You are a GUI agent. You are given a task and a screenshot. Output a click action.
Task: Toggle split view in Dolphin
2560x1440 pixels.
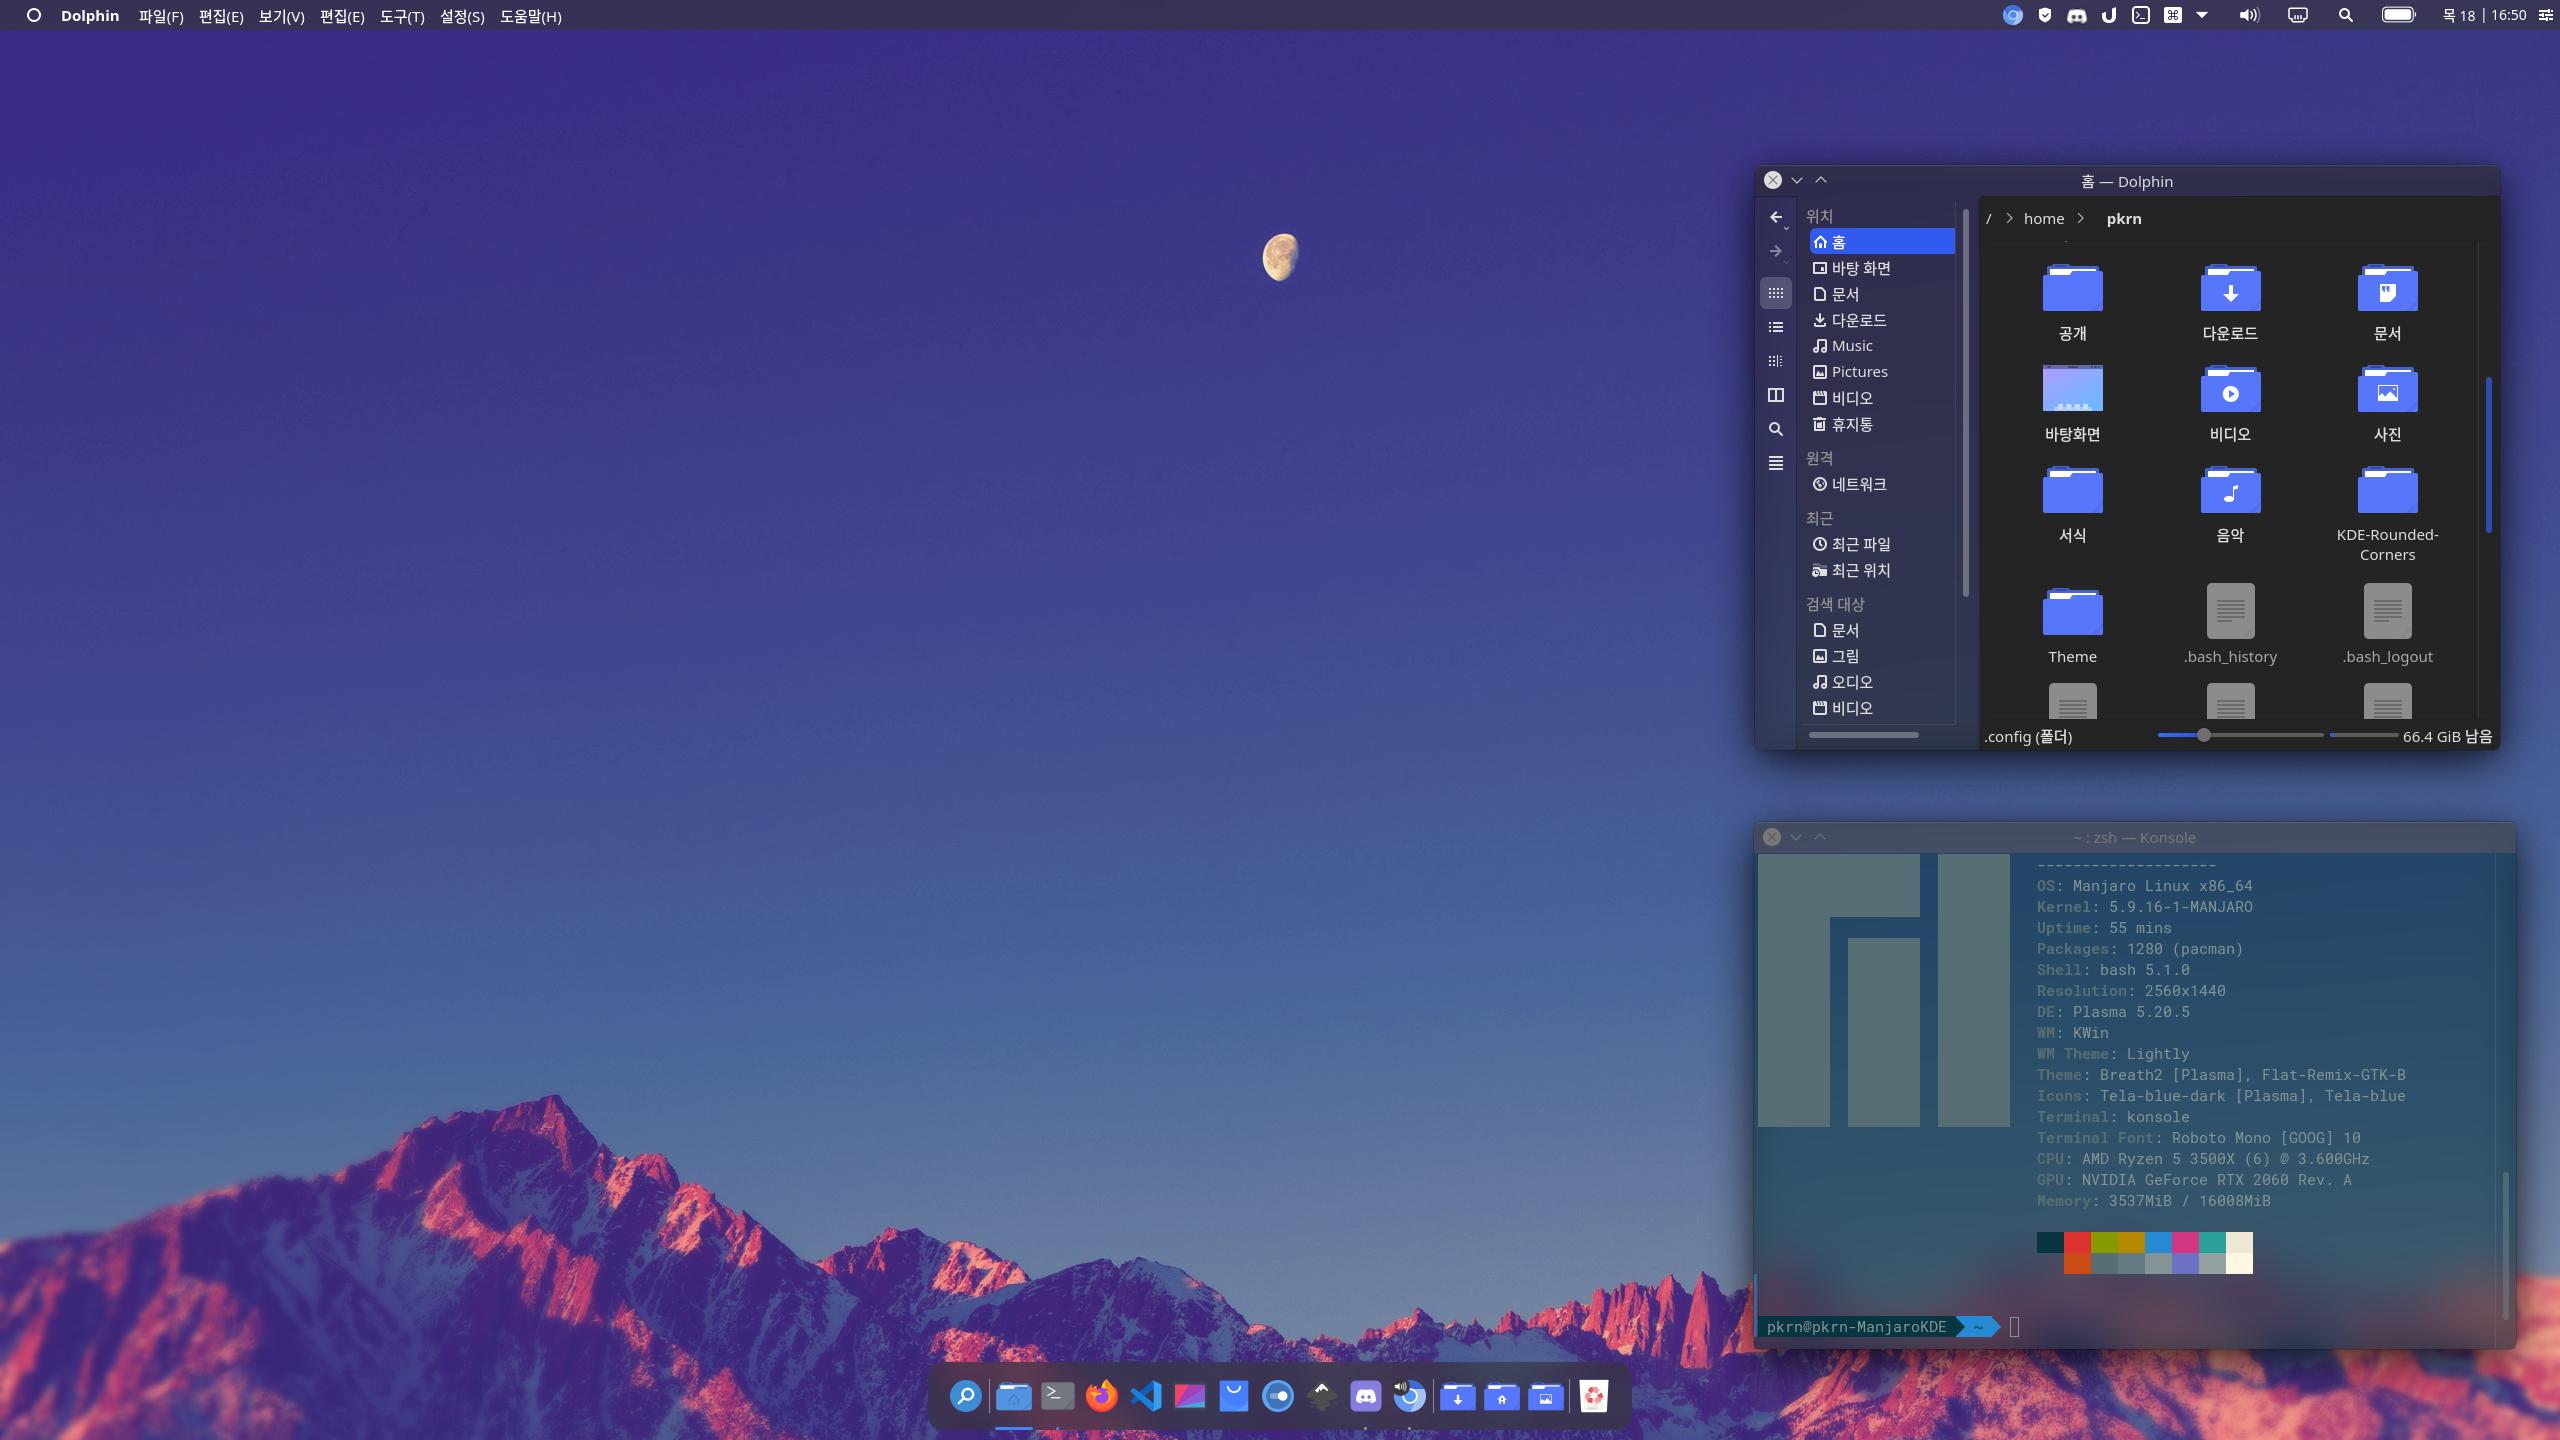tap(1775, 395)
